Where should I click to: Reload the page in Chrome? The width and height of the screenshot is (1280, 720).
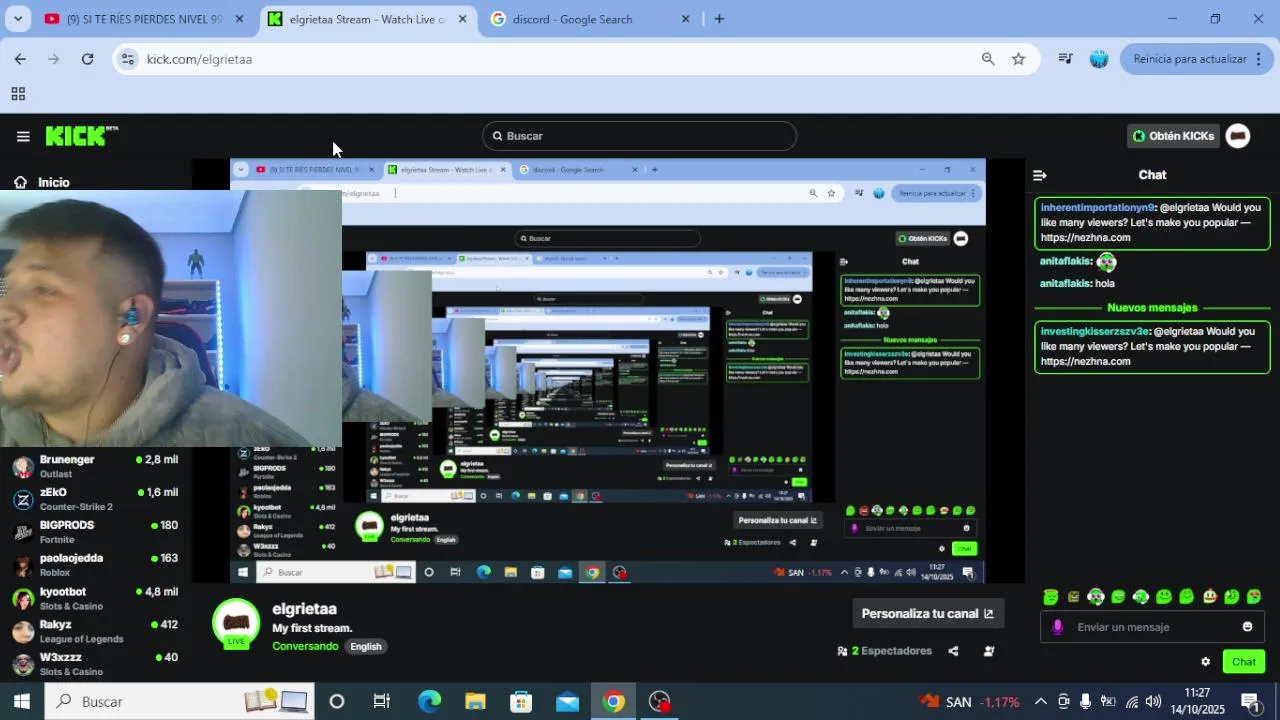pyautogui.click(x=87, y=59)
